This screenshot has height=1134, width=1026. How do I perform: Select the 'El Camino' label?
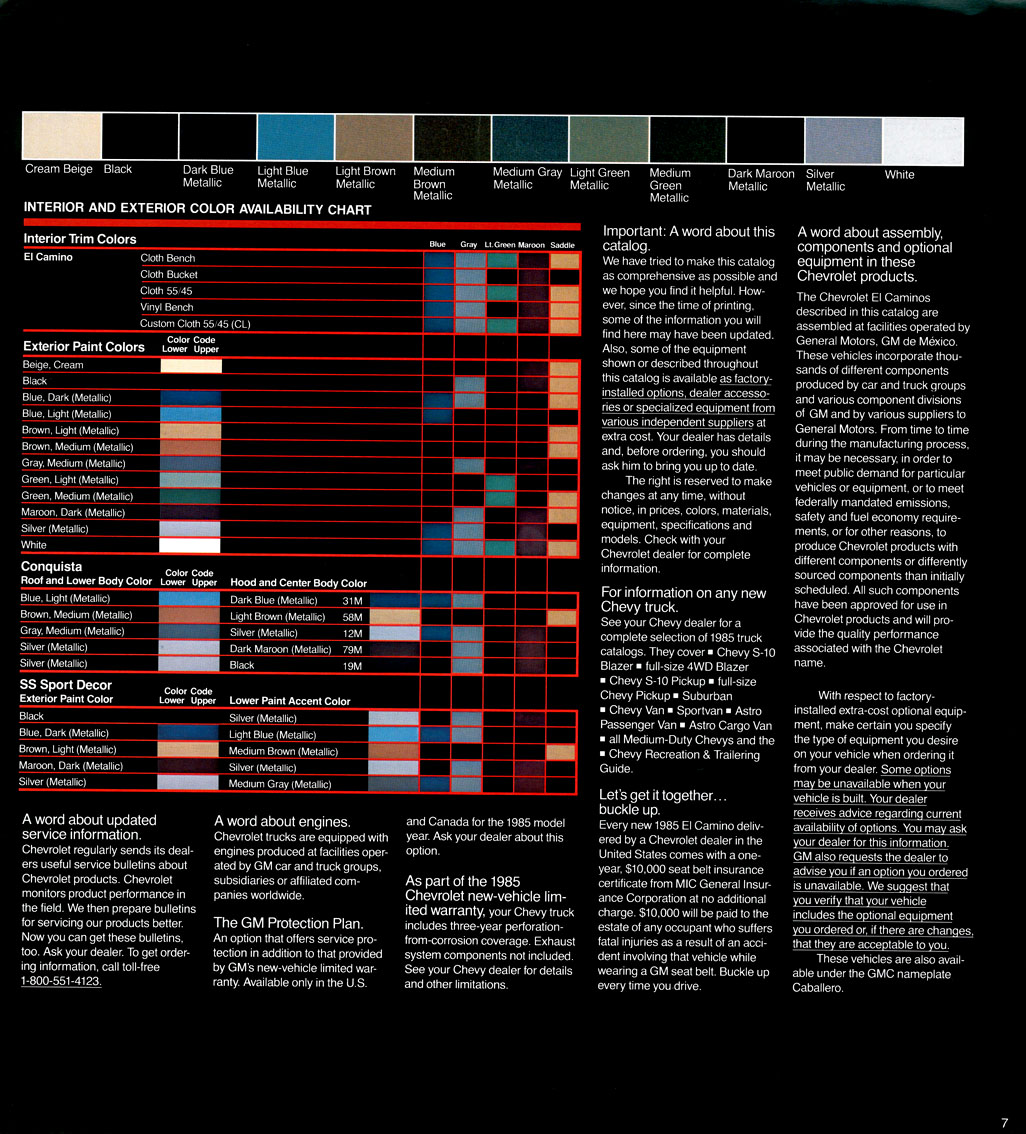coord(48,257)
